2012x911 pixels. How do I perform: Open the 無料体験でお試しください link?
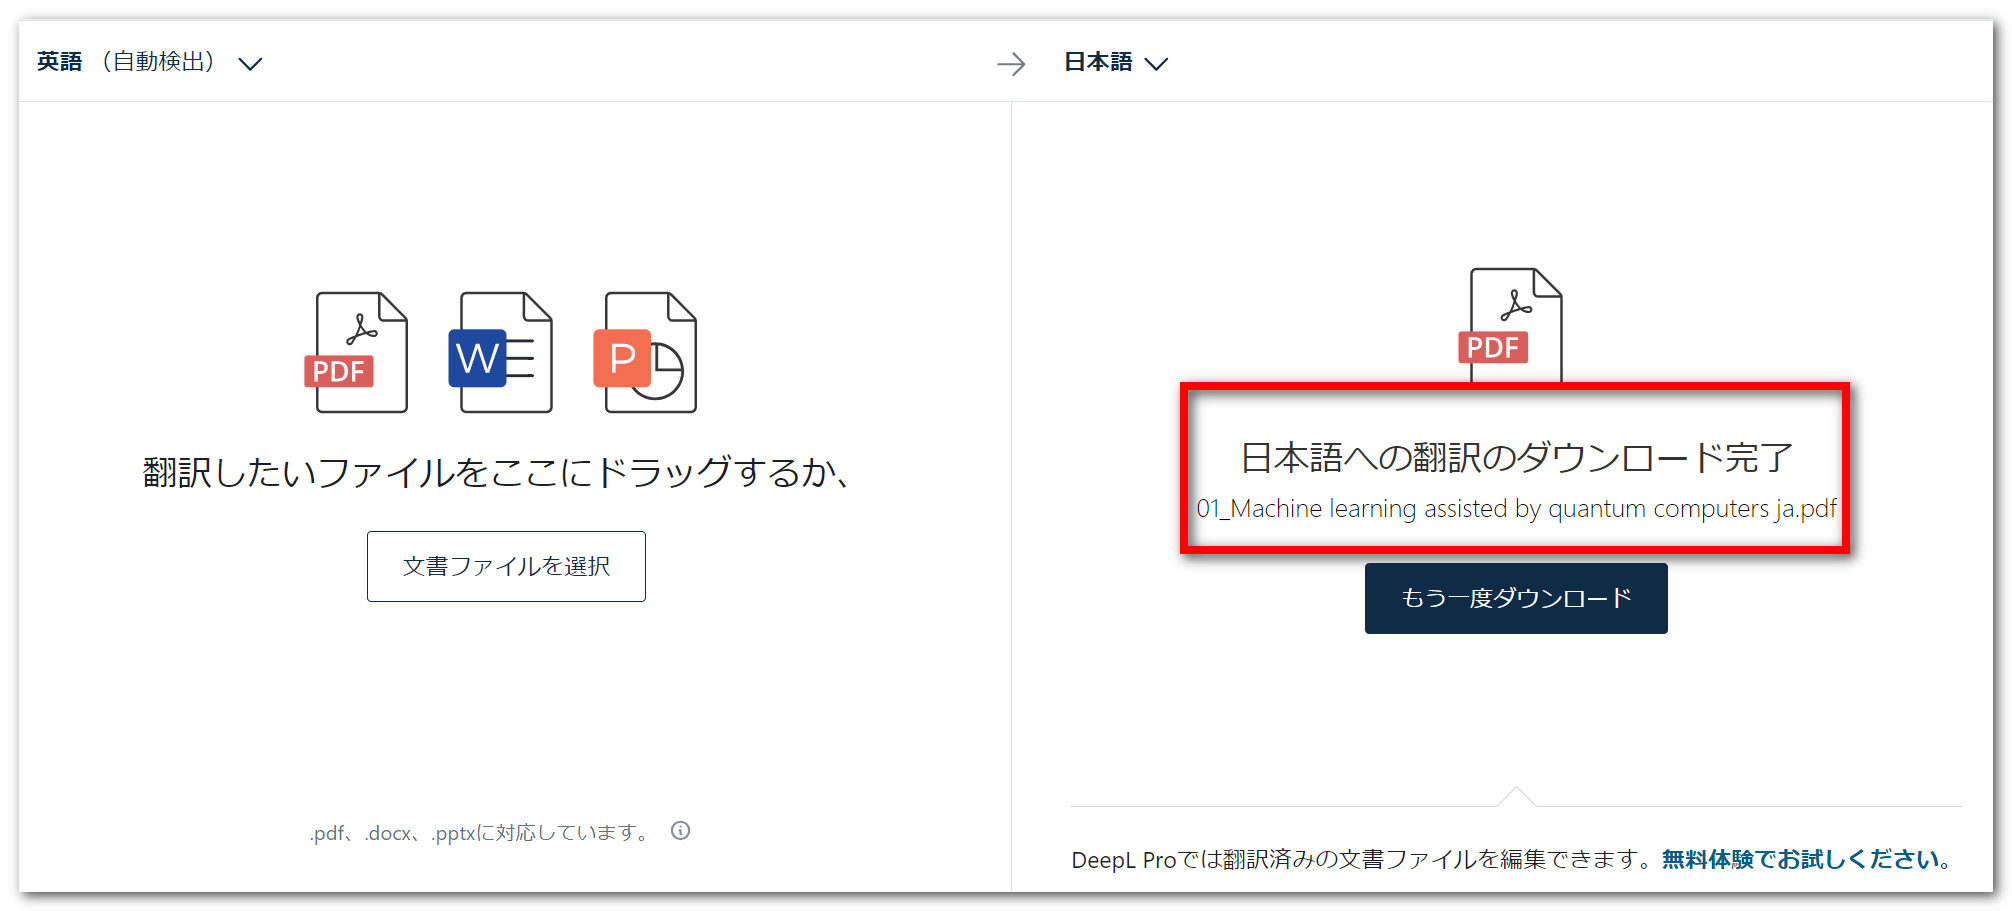click(x=1801, y=859)
